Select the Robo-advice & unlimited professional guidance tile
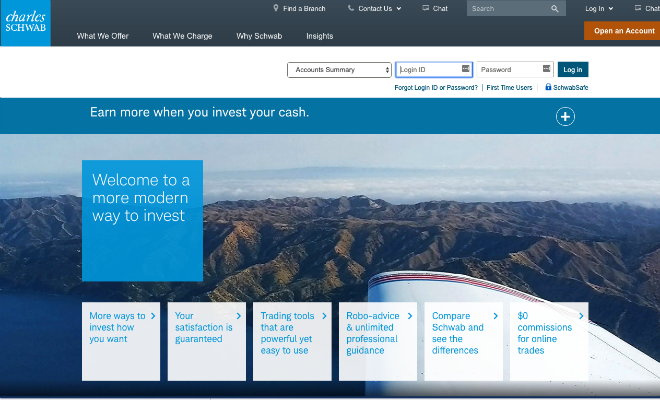The image size is (660, 400). tap(377, 340)
